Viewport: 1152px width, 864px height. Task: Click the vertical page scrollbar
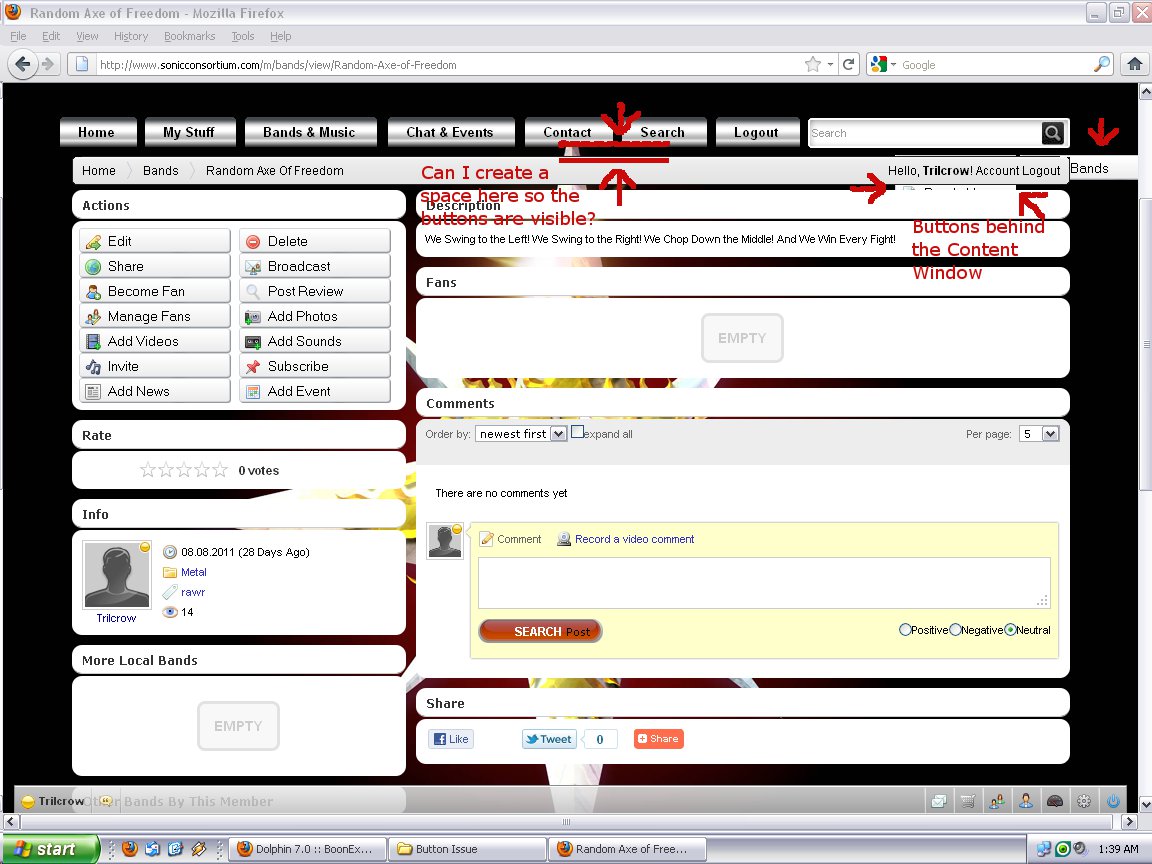point(1144,344)
